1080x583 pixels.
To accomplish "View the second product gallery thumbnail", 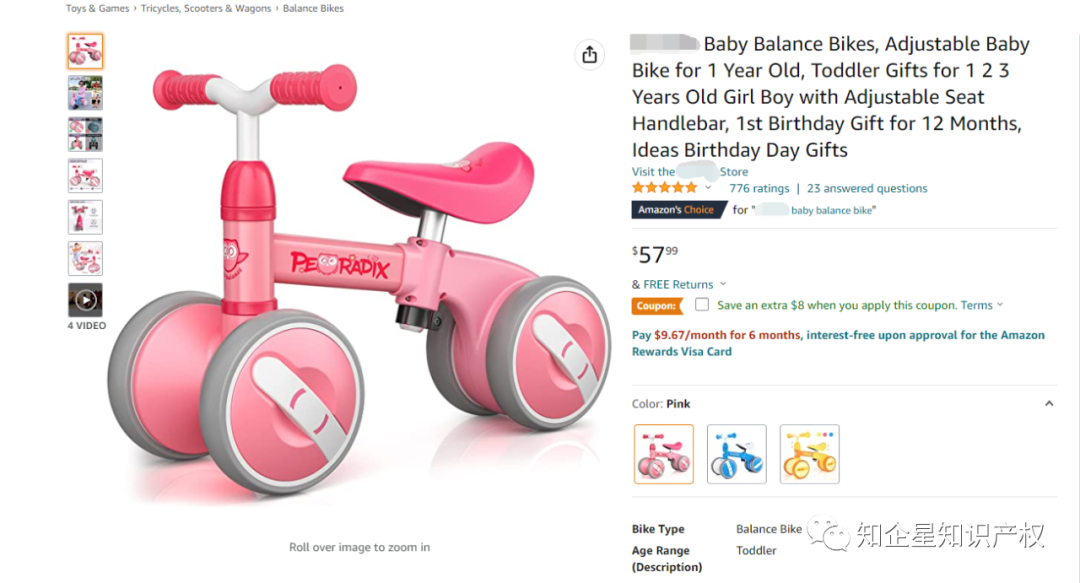I will [x=85, y=93].
